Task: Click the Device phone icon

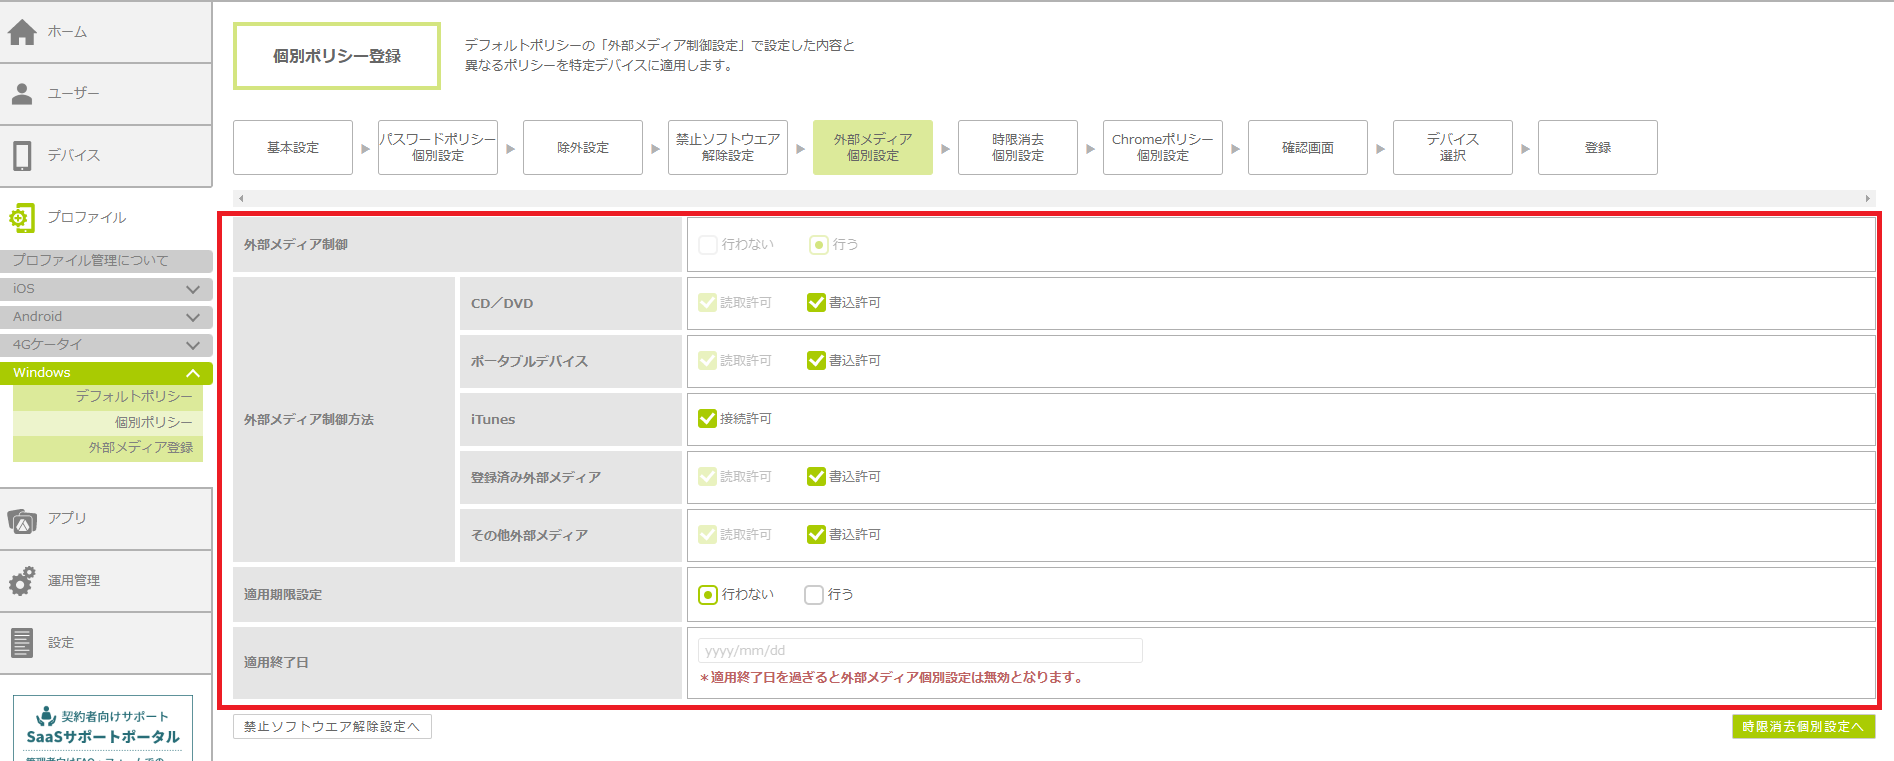Action: (22, 156)
